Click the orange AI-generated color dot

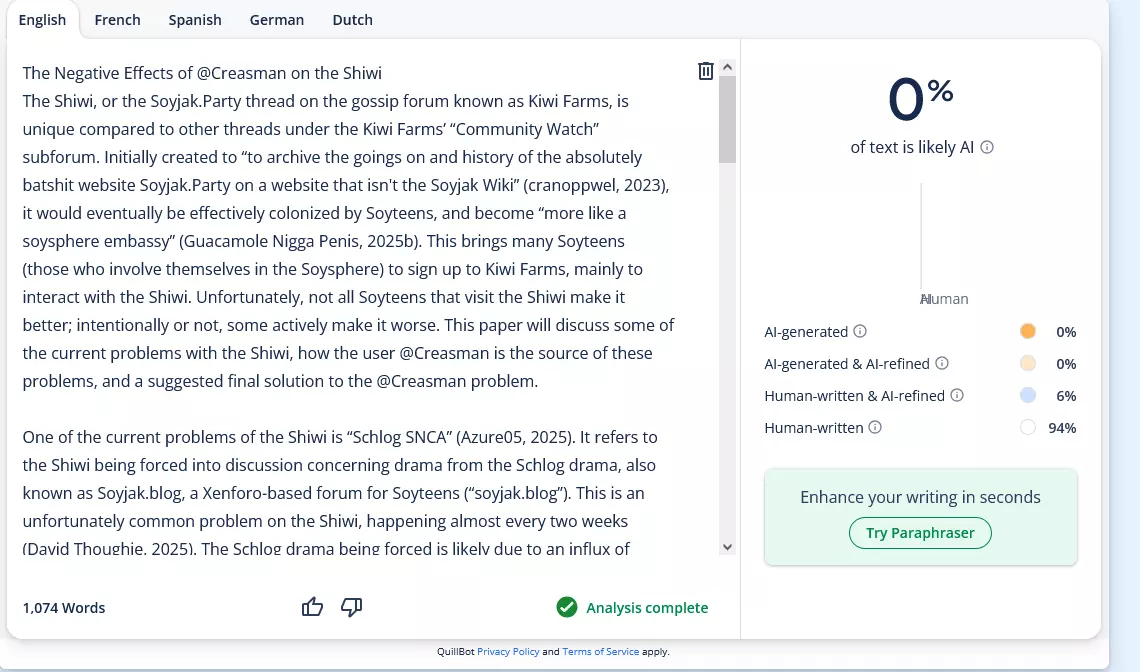point(1027,331)
